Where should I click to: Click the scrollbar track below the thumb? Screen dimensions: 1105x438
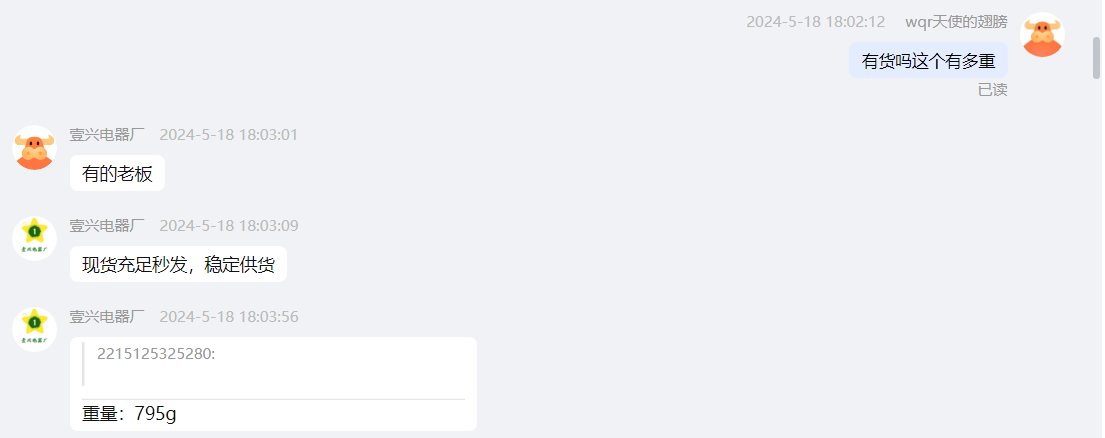pyautogui.click(x=1096, y=258)
